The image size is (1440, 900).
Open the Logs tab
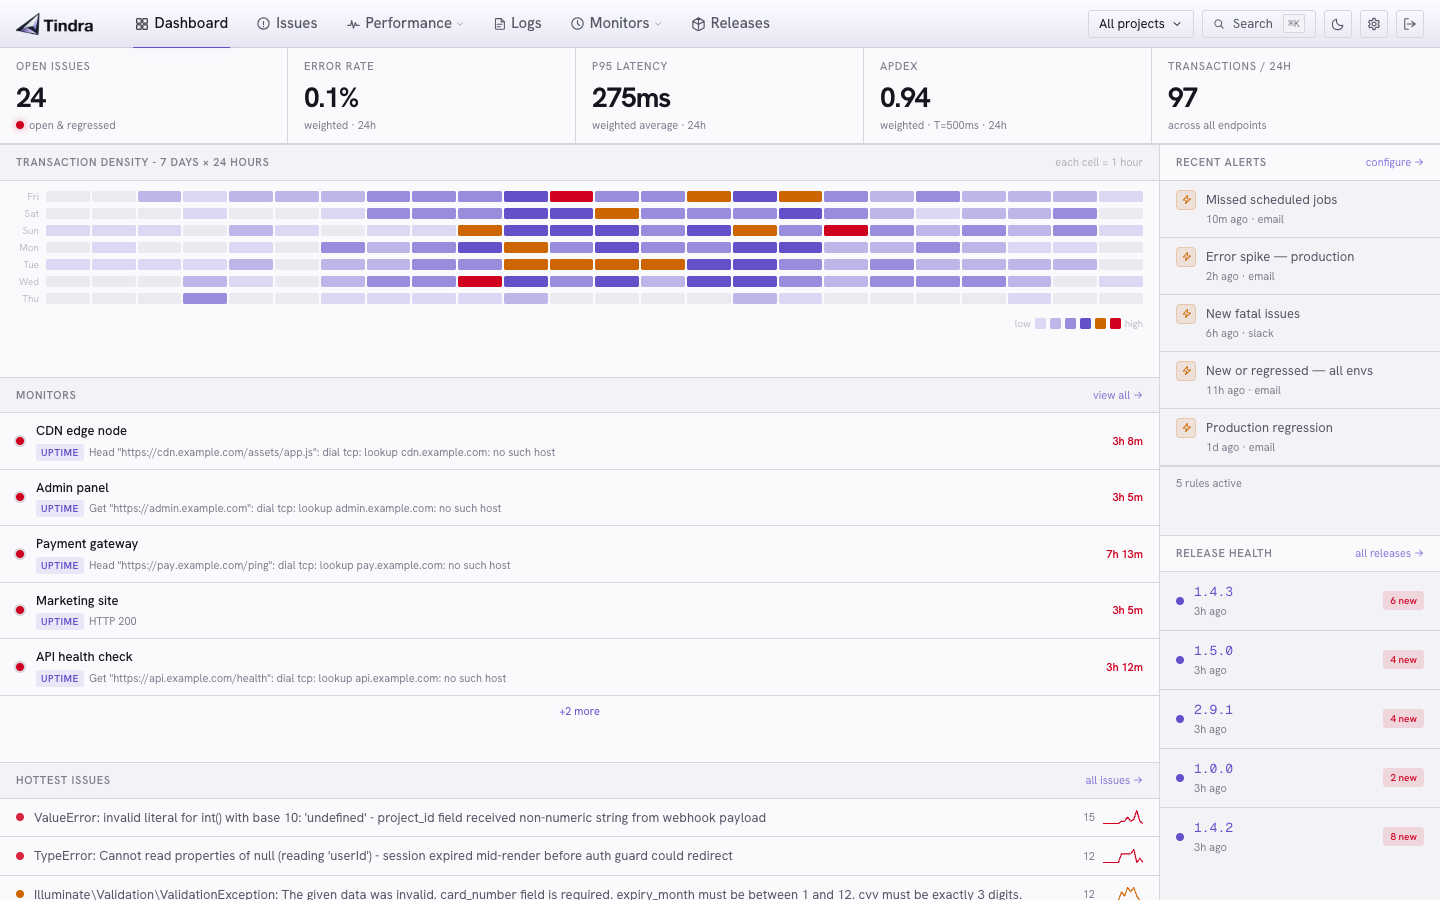pos(517,23)
